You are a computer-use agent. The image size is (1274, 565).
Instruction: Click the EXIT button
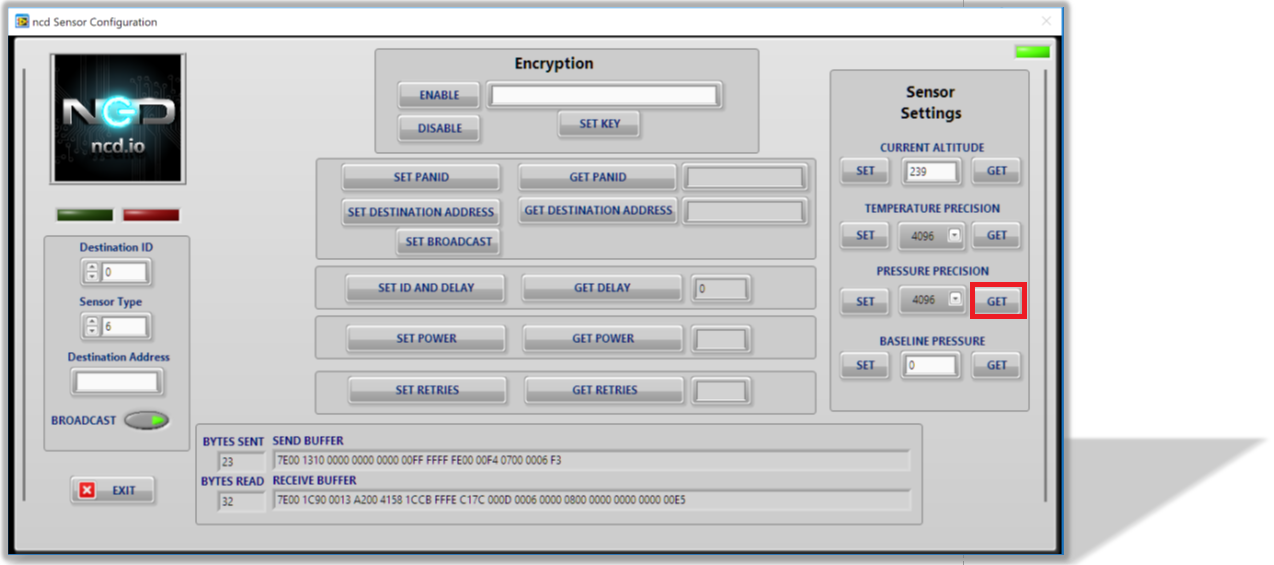click(113, 491)
